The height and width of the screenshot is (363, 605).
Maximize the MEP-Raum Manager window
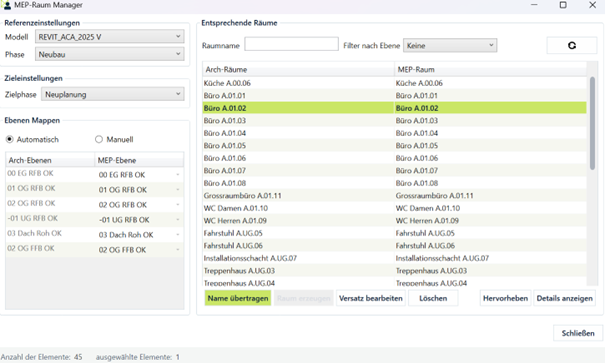(563, 5)
